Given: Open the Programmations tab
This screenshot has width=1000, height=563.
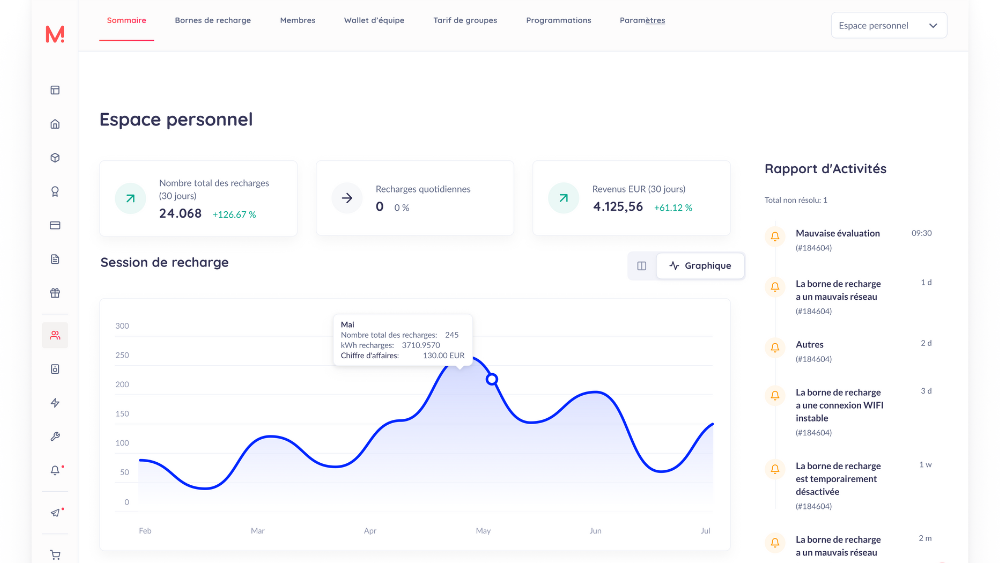Looking at the screenshot, I should pos(559,20).
